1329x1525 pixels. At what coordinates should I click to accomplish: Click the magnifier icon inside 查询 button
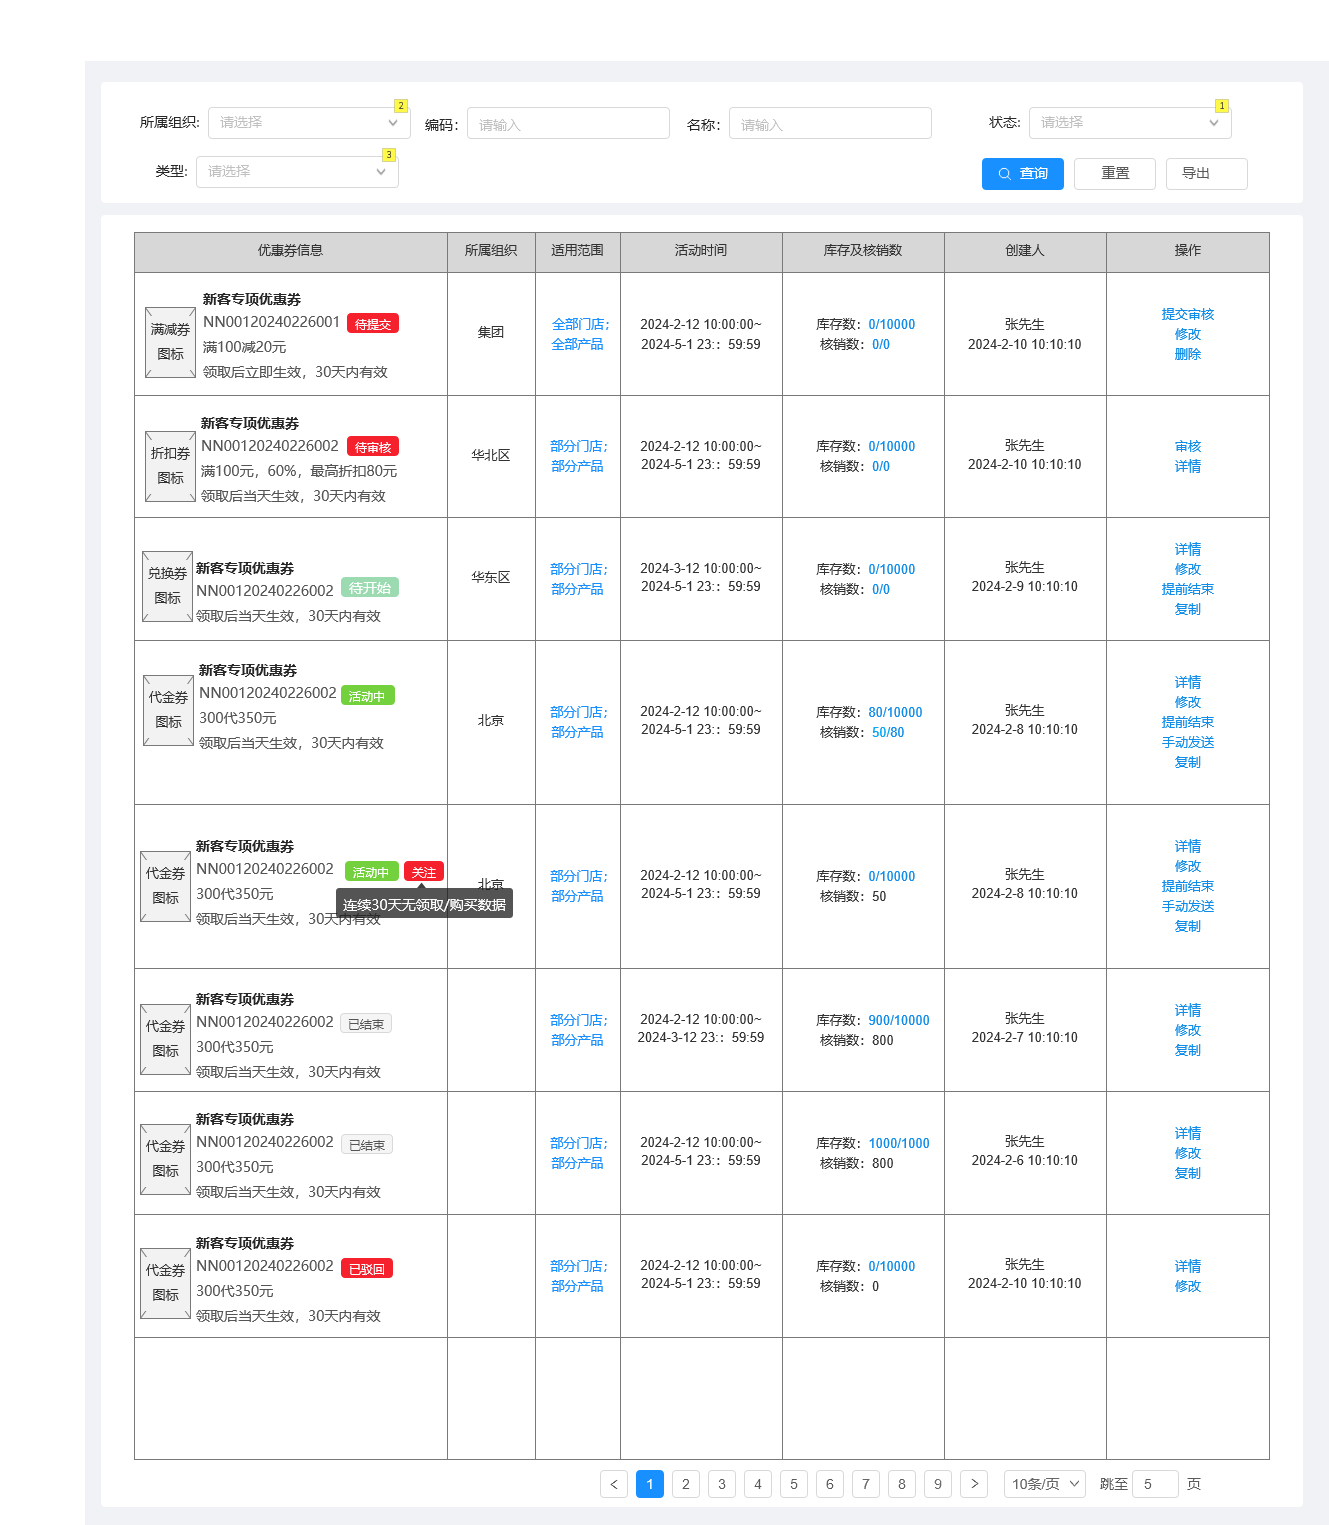pos(1005,173)
